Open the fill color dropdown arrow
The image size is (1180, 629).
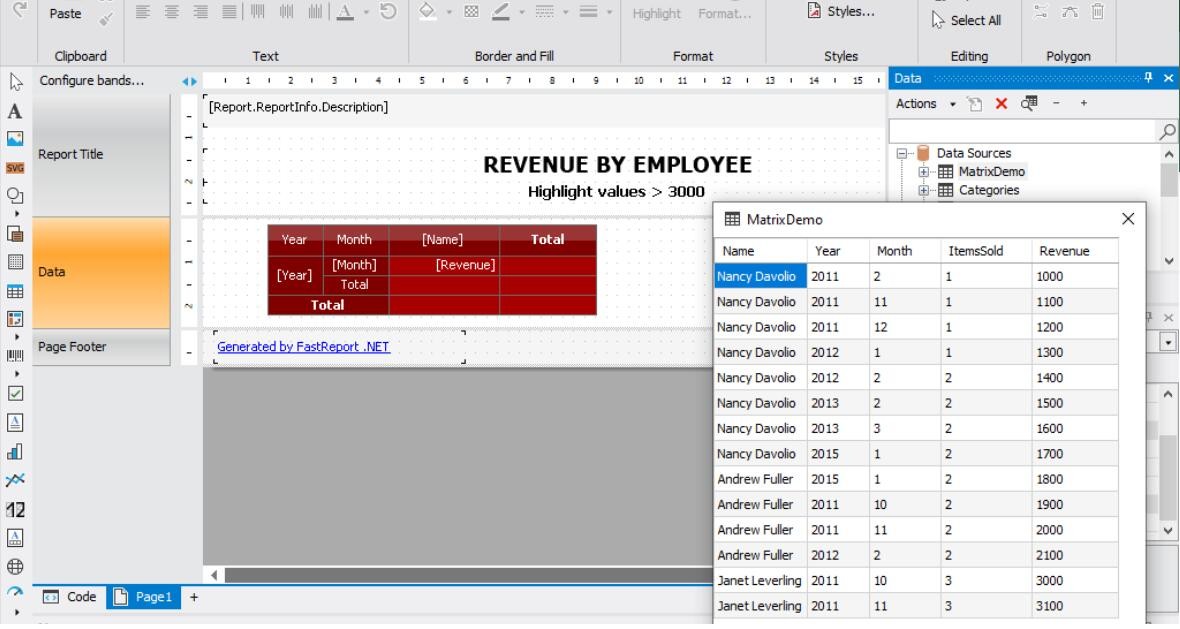click(449, 12)
